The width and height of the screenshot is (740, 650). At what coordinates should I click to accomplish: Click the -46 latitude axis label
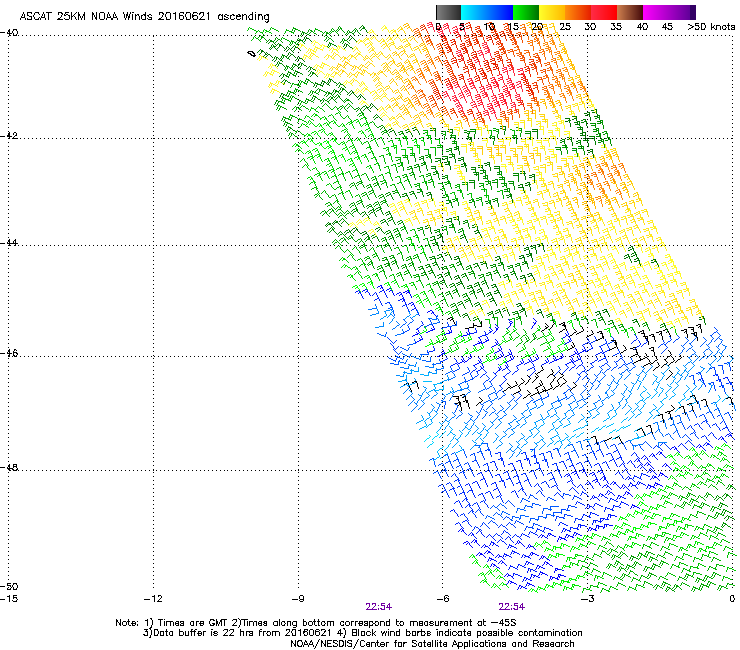(x=9, y=353)
